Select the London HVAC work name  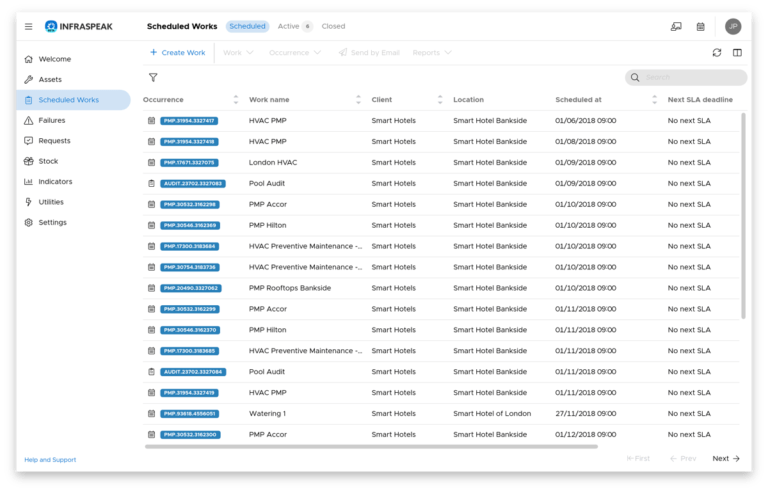(x=273, y=162)
